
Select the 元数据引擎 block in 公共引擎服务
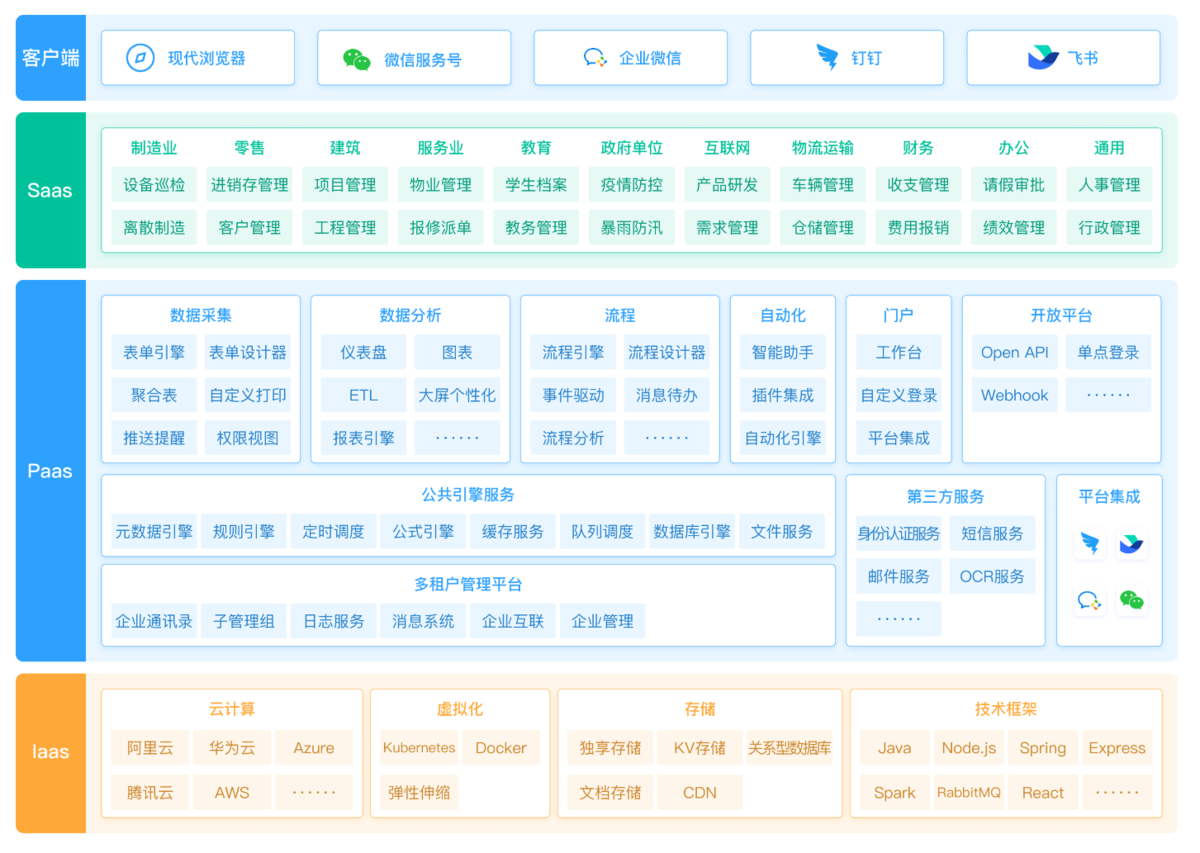click(x=154, y=532)
